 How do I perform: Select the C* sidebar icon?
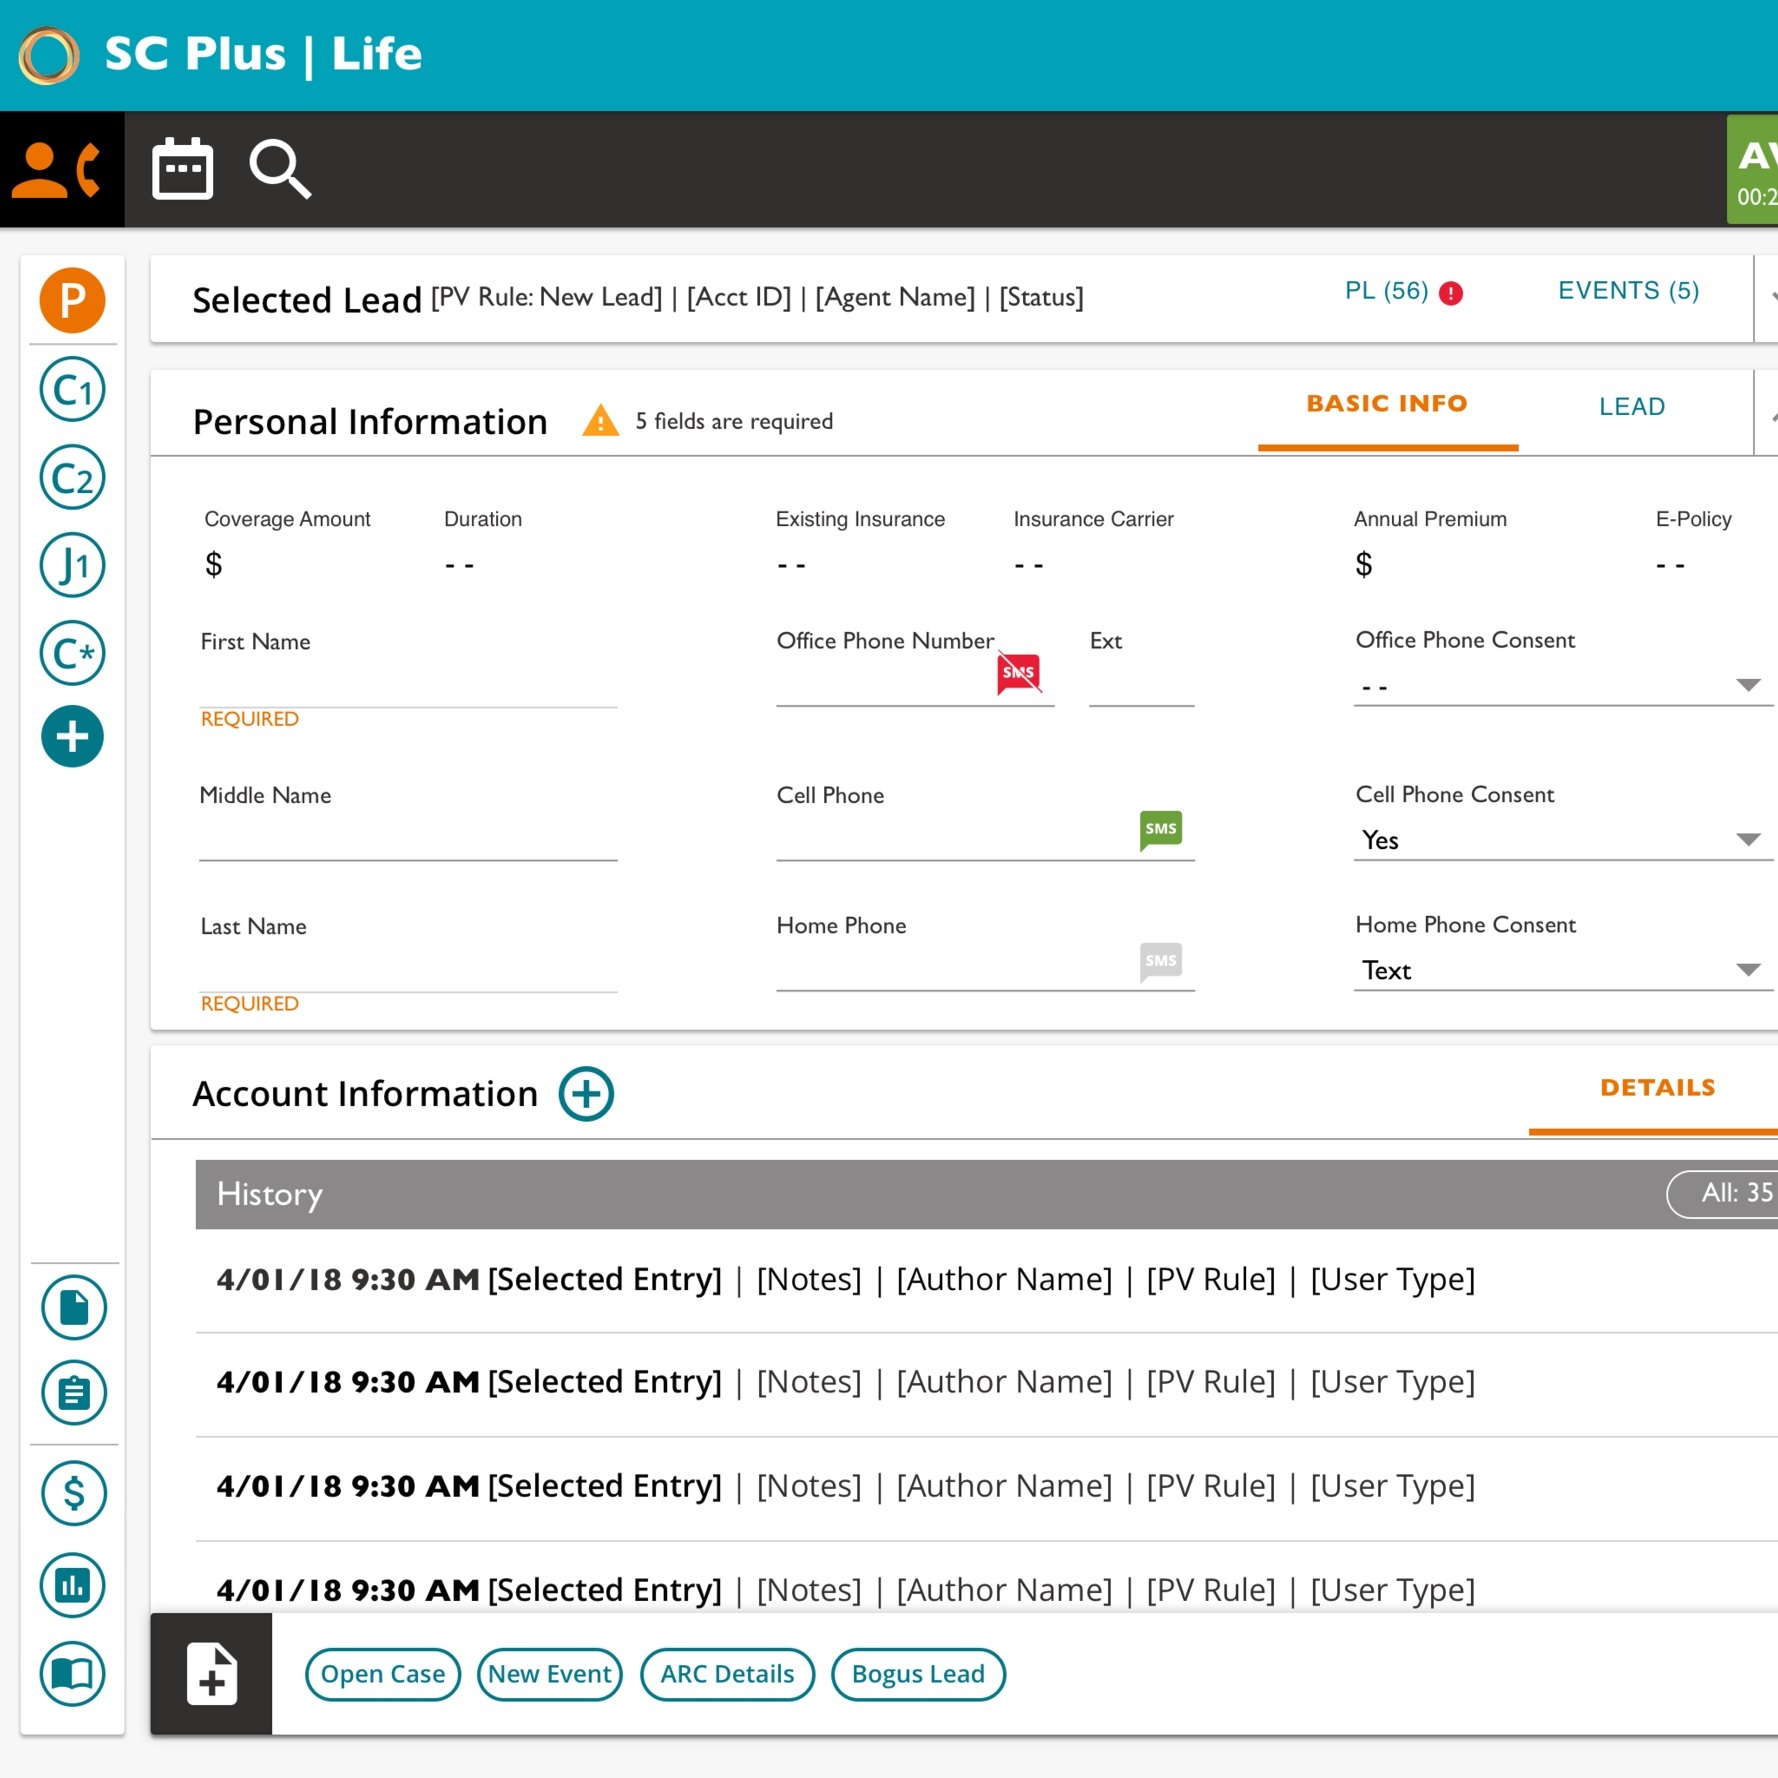pos(72,653)
